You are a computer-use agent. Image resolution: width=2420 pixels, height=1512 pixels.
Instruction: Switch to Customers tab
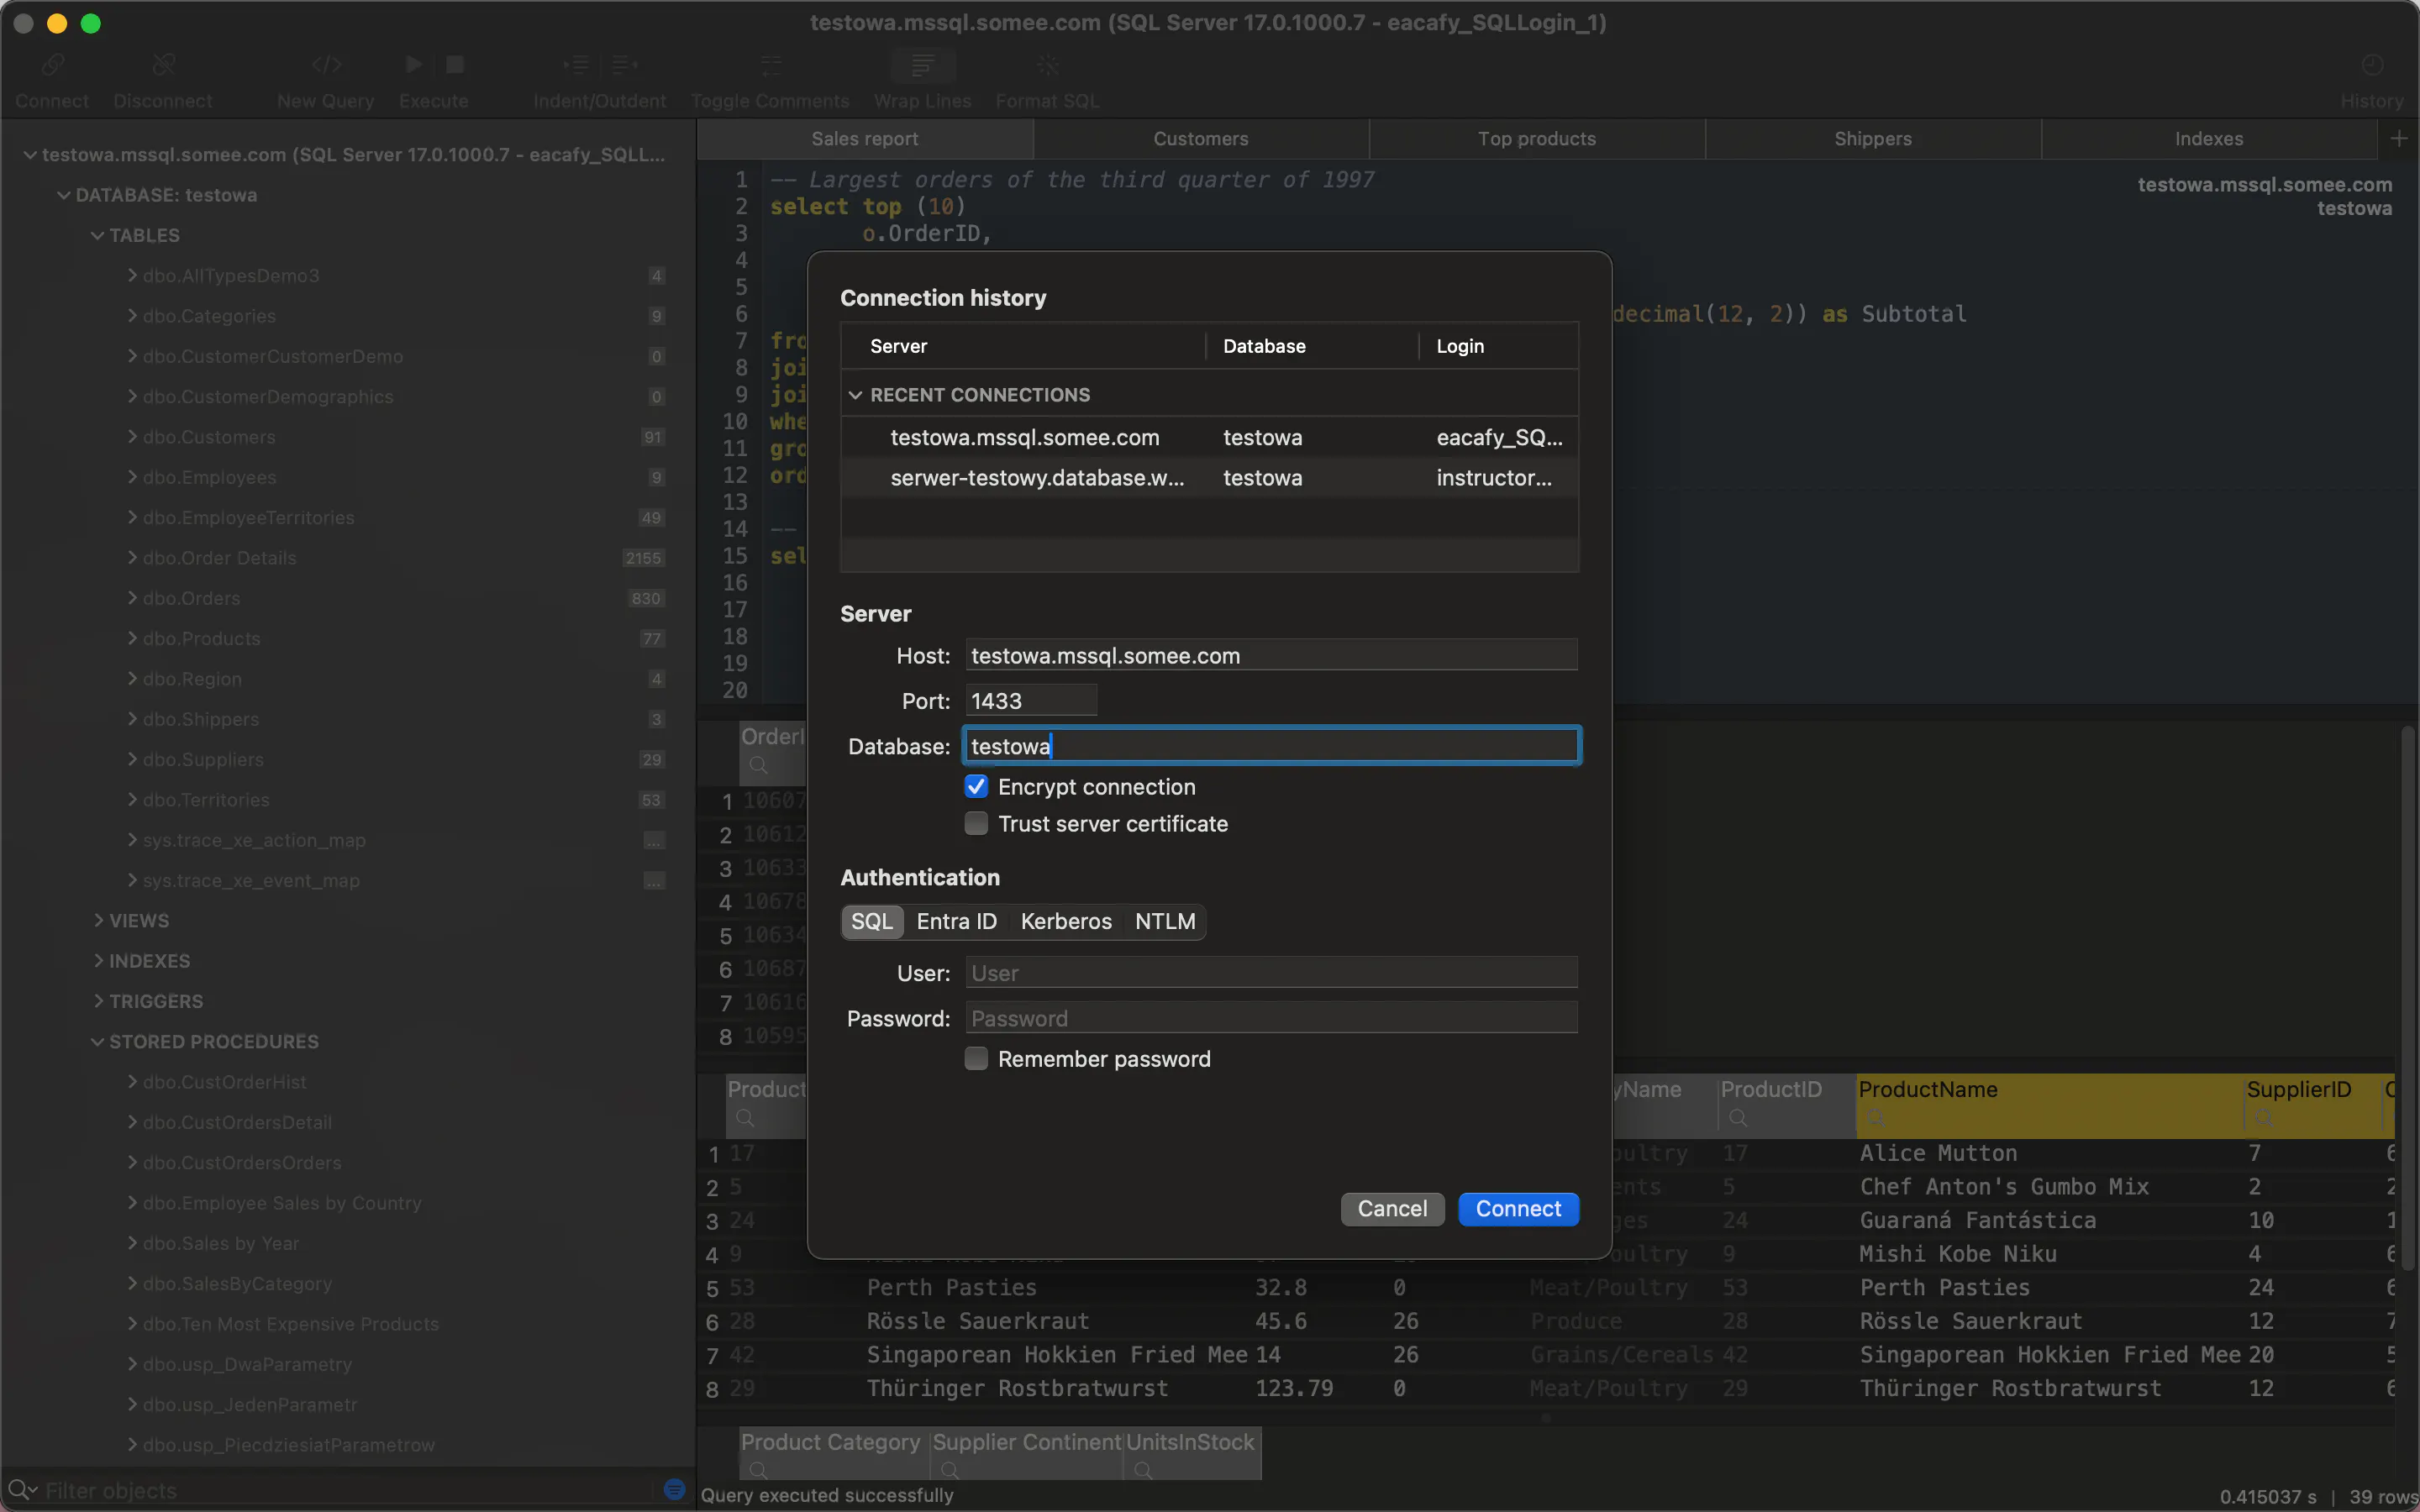tap(1201, 139)
